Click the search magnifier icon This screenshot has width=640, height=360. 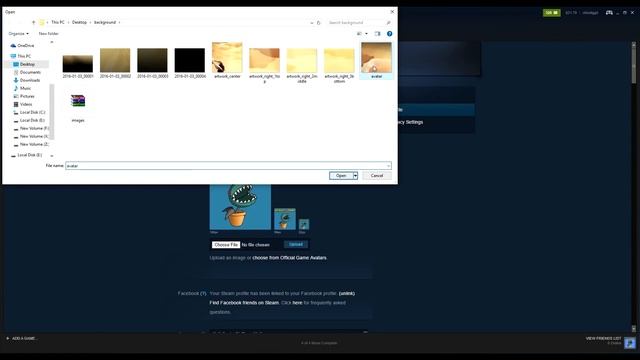(389, 23)
